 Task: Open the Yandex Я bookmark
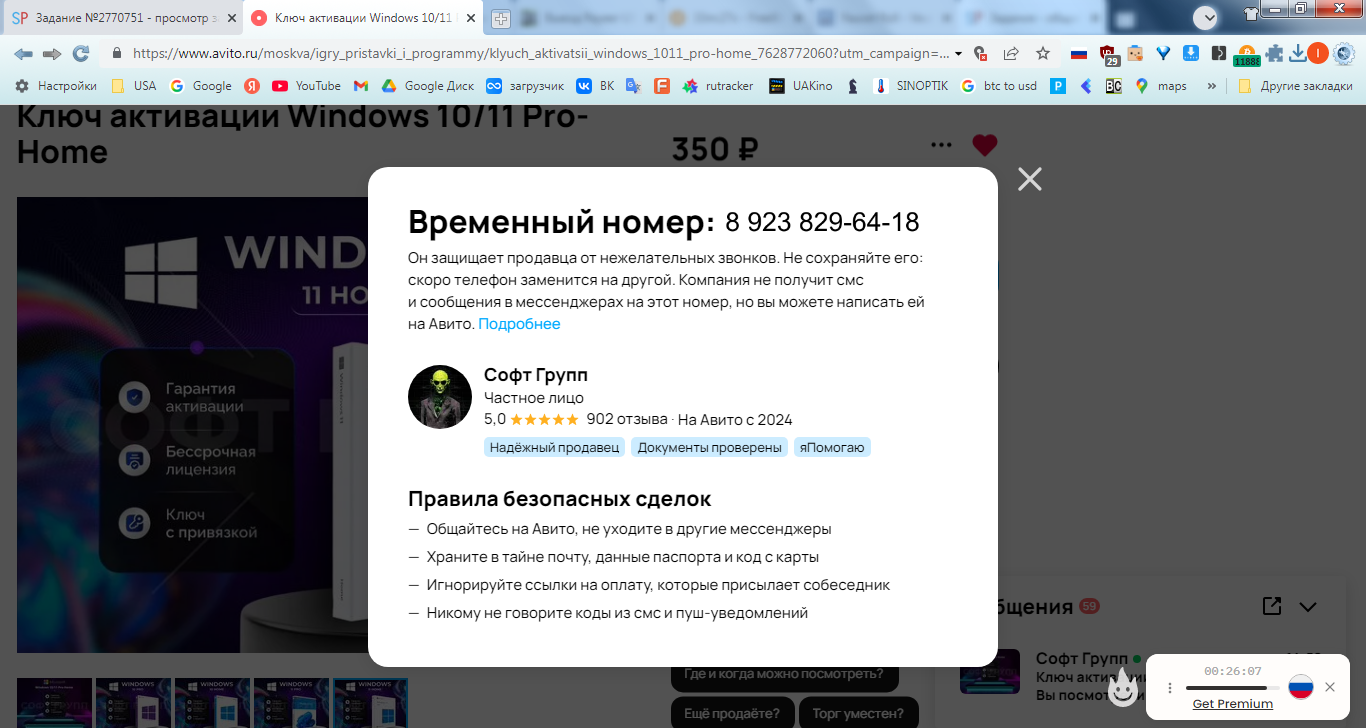[x=253, y=86]
